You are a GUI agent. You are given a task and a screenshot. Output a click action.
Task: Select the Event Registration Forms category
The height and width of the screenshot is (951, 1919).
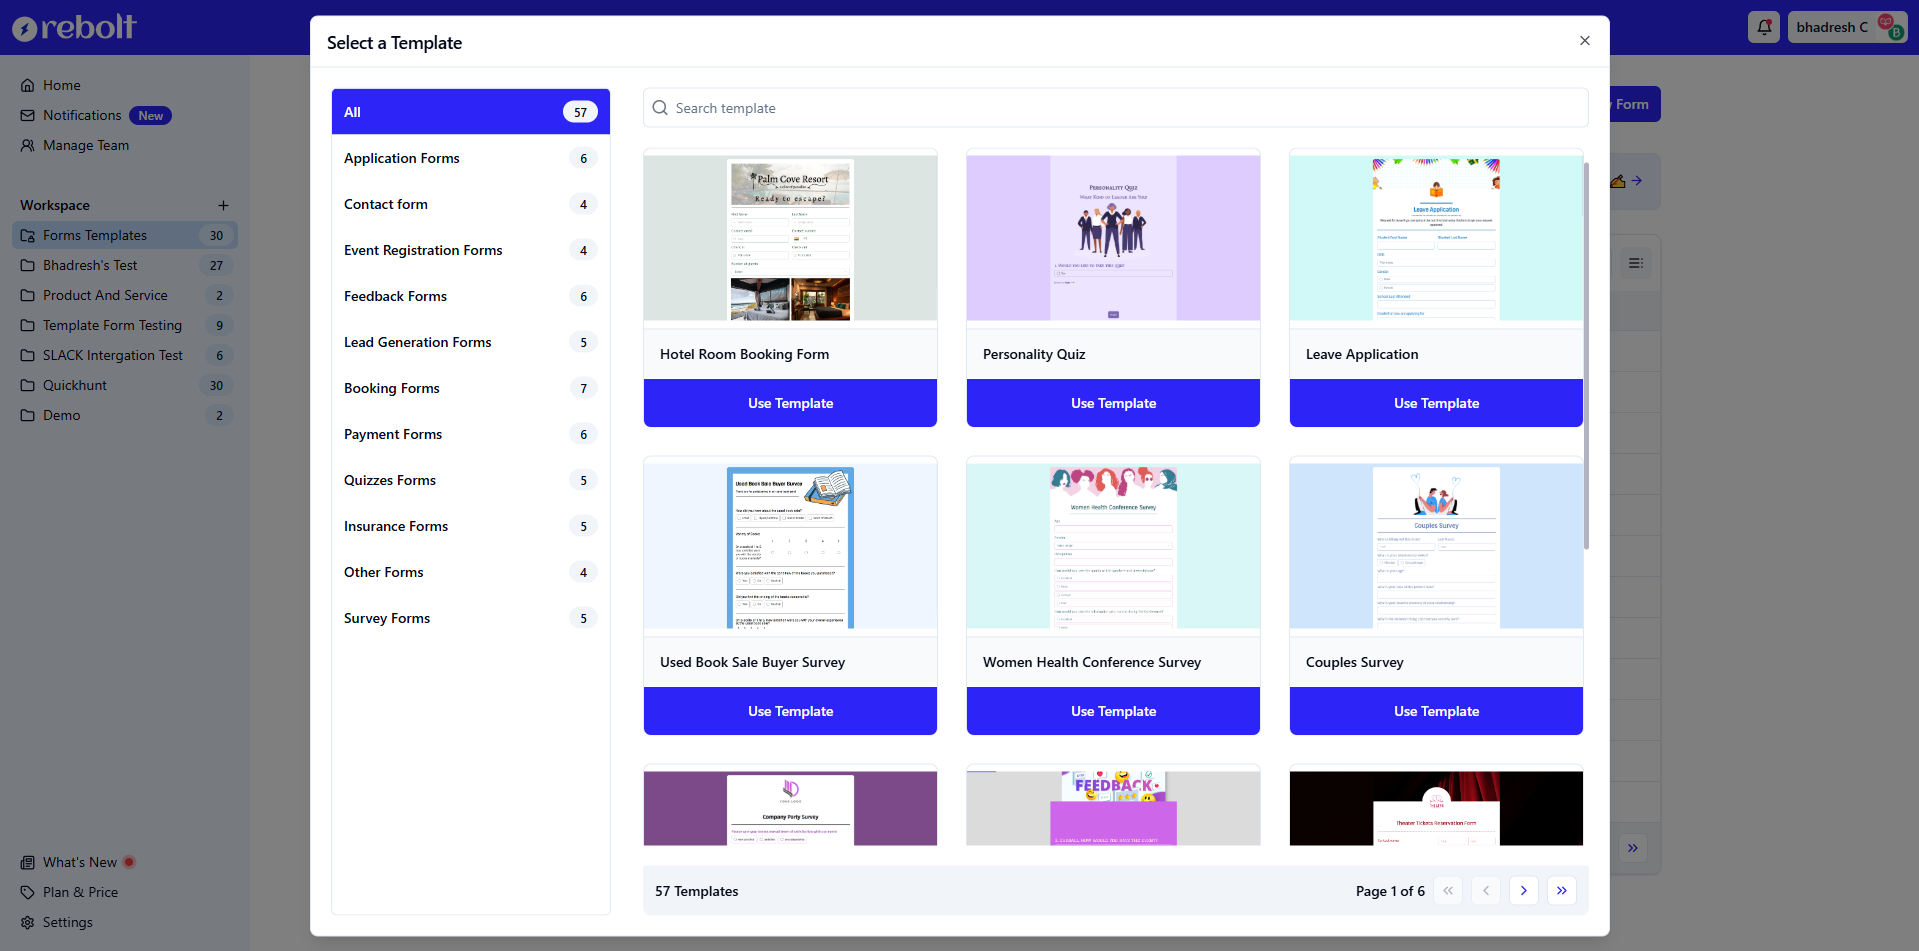pos(471,250)
